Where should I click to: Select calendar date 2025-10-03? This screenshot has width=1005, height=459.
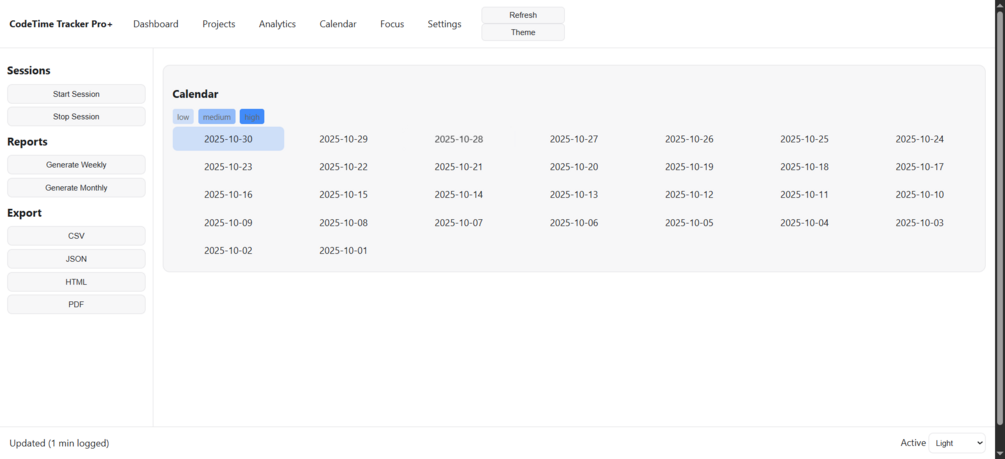(x=920, y=223)
